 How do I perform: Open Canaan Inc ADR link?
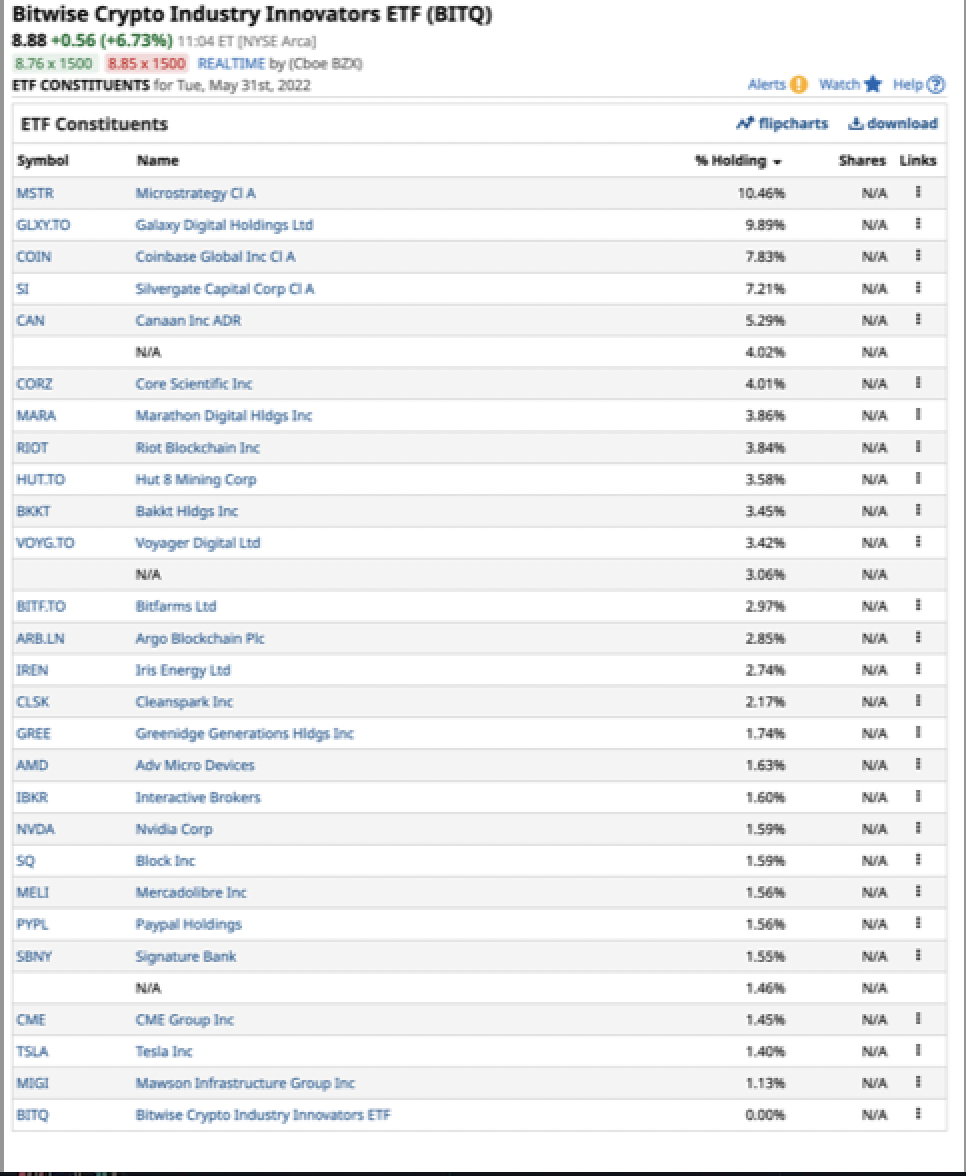click(x=188, y=320)
